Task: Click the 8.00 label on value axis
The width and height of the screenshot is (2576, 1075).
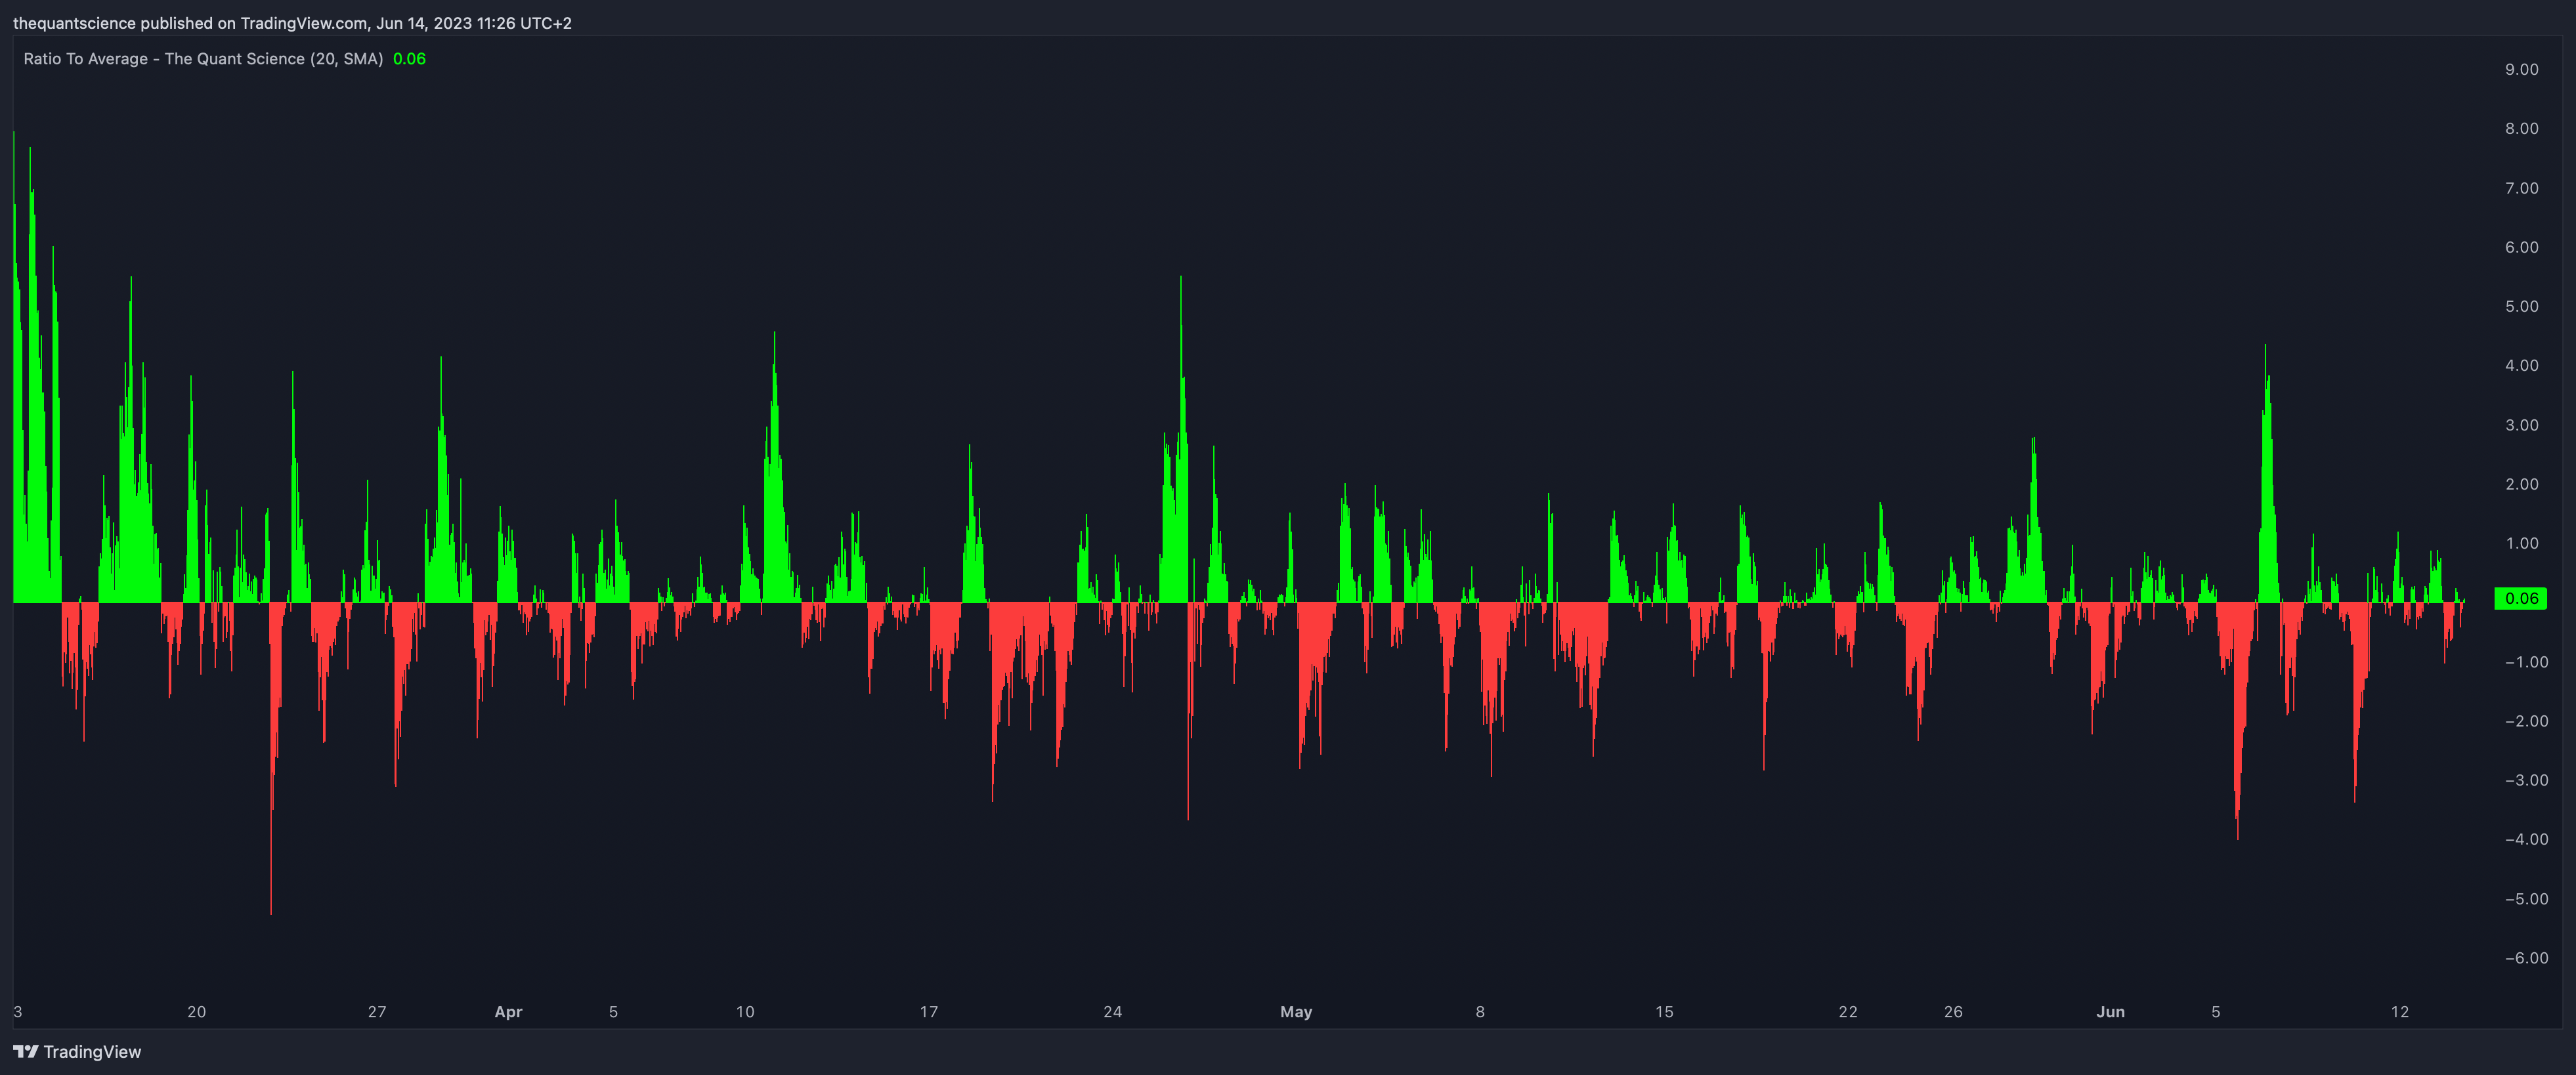Action: 2521,128
